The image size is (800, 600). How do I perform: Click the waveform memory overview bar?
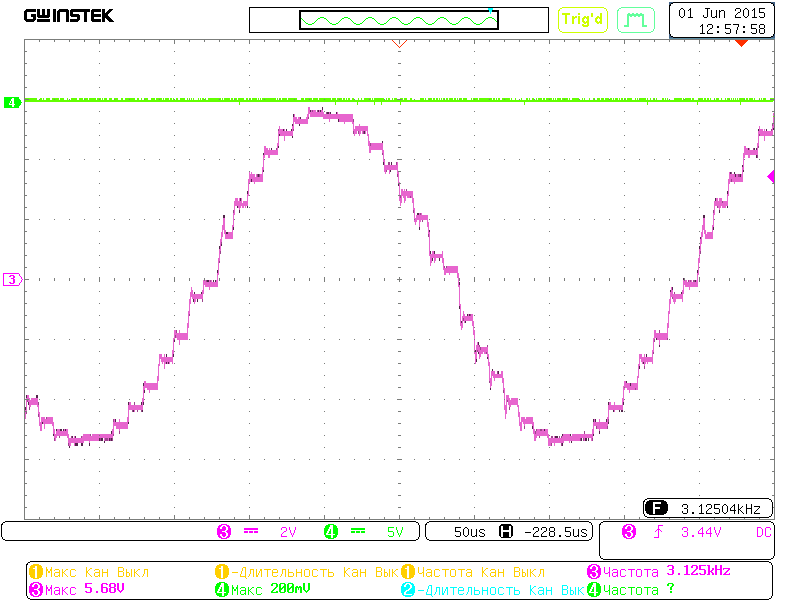pos(399,20)
